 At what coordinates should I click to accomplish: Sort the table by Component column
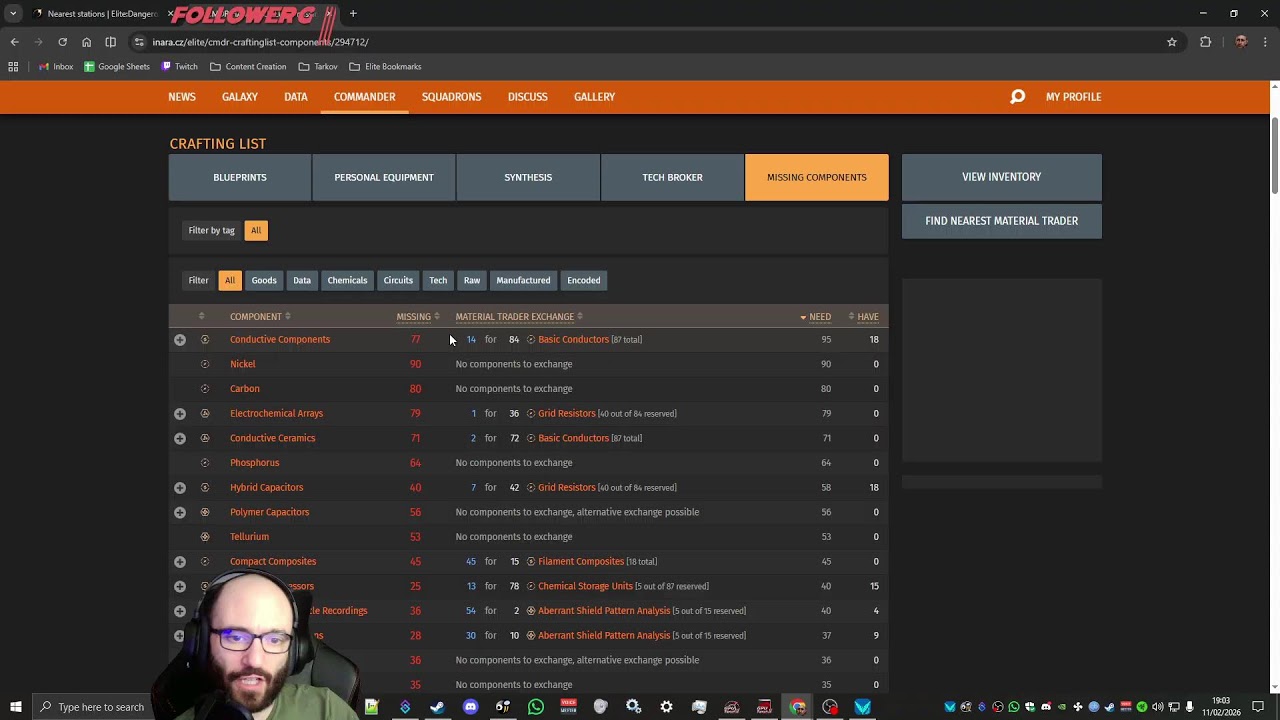click(260, 317)
